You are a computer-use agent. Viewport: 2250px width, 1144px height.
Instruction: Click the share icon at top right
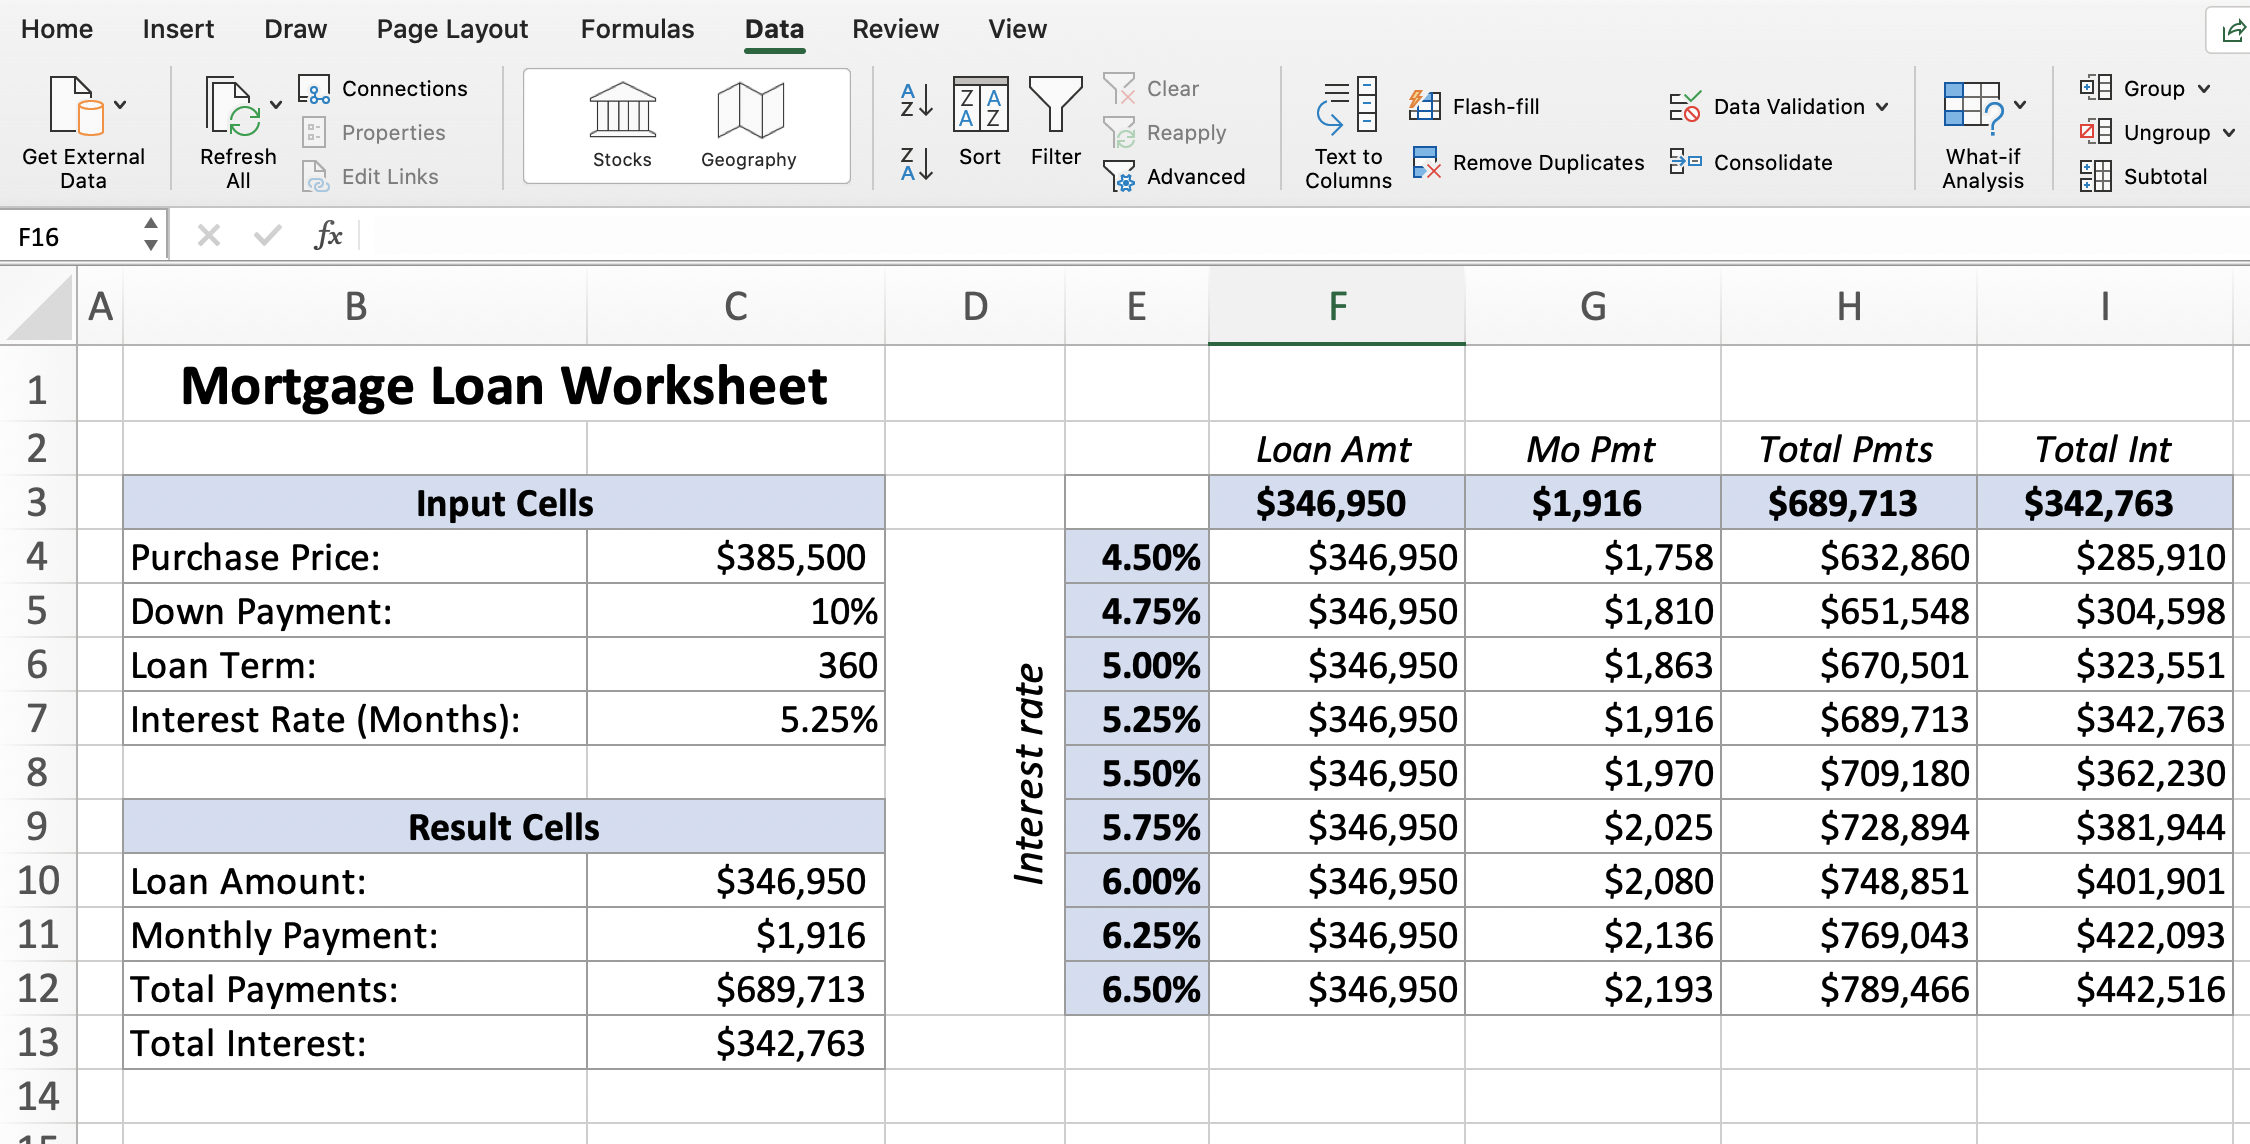click(2232, 31)
